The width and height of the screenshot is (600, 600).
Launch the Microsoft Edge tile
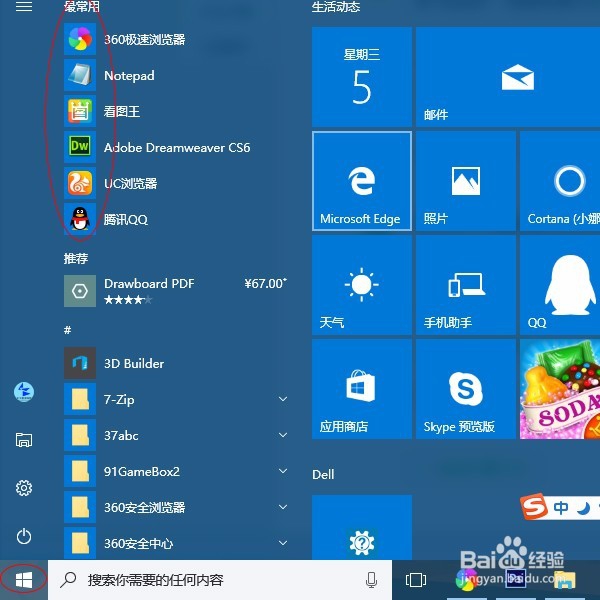pyautogui.click(x=362, y=181)
